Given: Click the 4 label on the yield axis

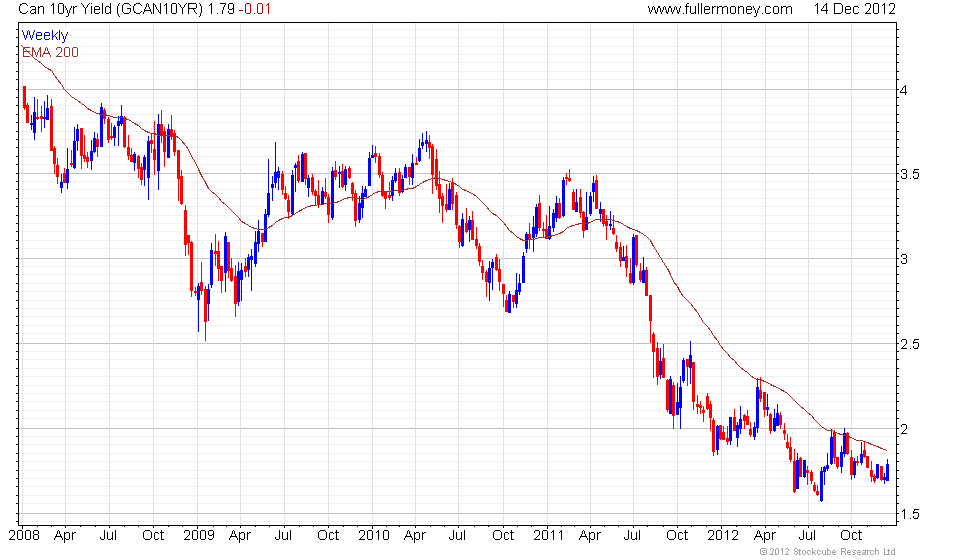Looking at the screenshot, I should click(904, 90).
